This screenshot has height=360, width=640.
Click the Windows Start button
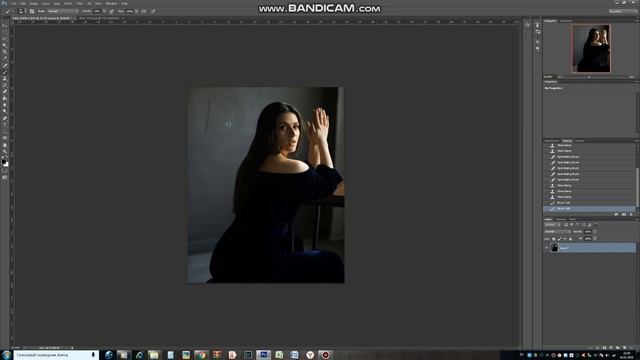pos(6,355)
